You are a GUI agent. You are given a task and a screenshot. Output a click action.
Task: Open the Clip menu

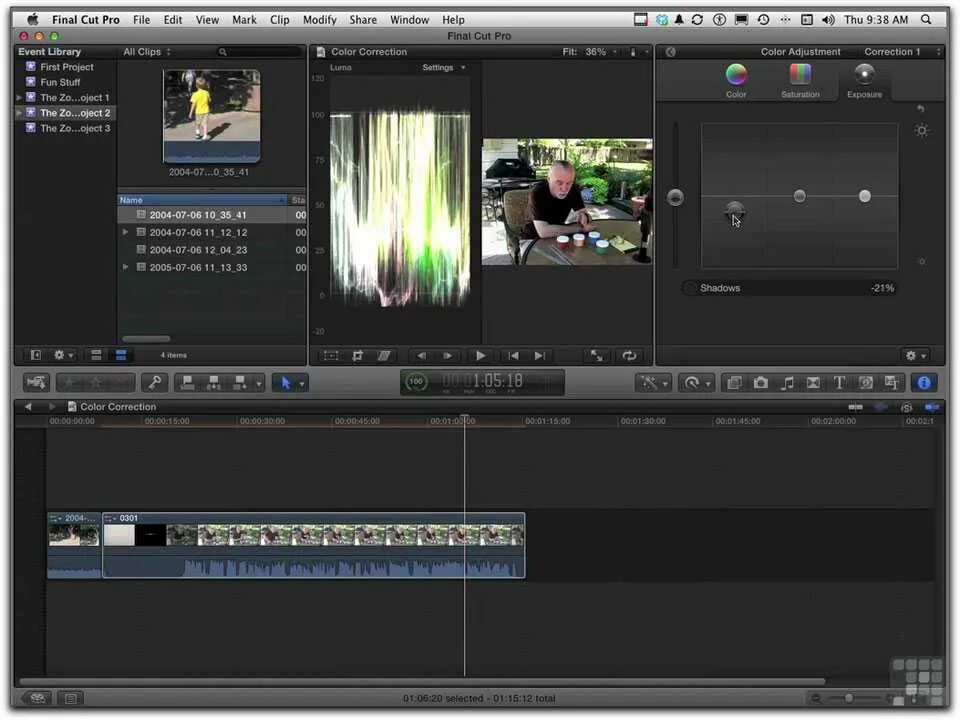point(280,20)
